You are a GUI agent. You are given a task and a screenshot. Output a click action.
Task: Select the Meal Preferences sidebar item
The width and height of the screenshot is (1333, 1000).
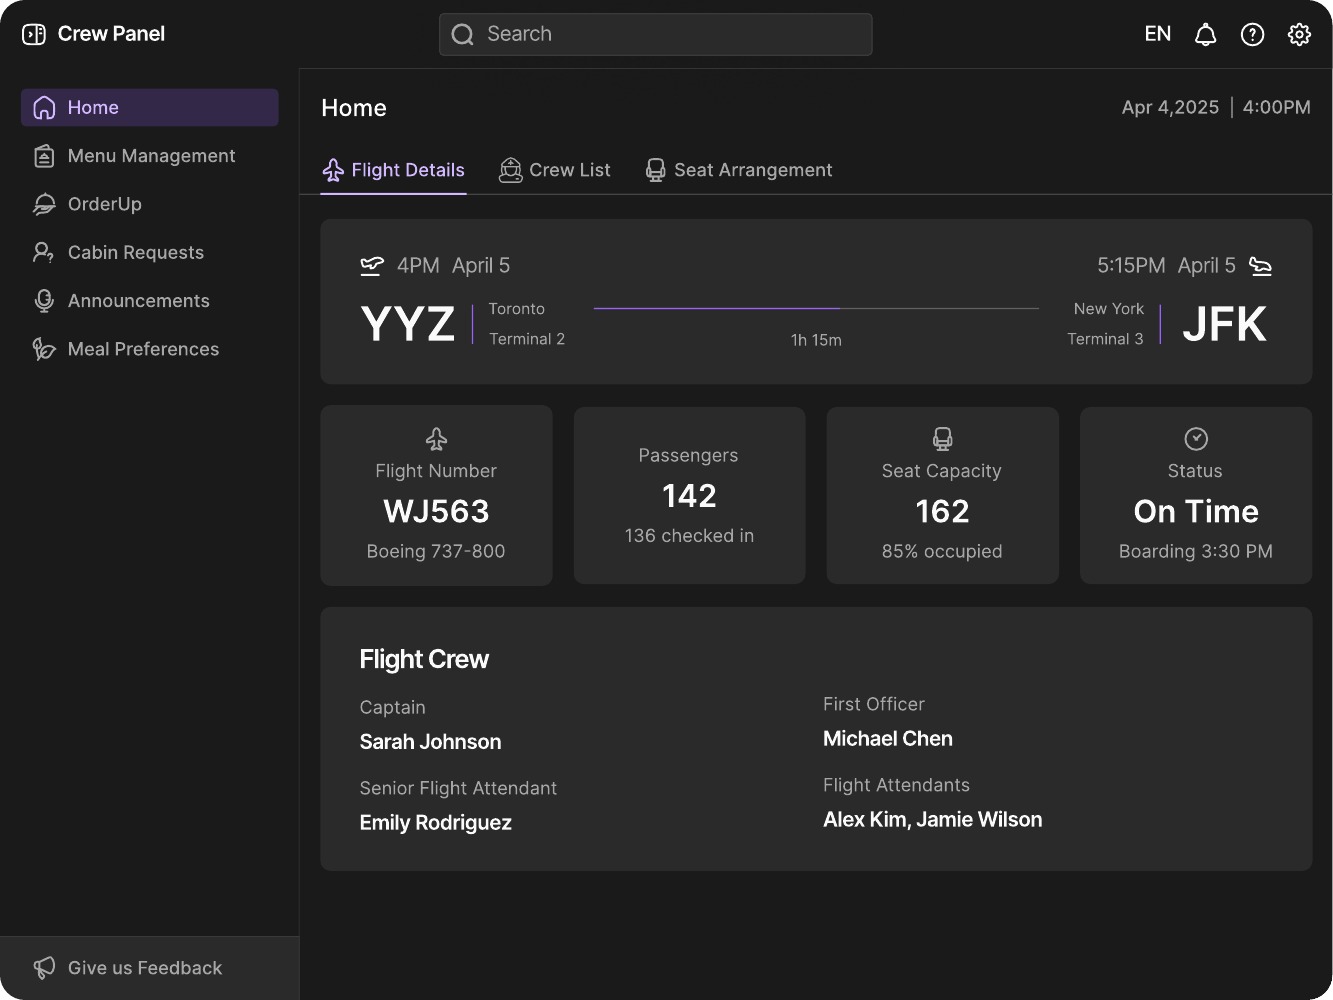(150, 349)
